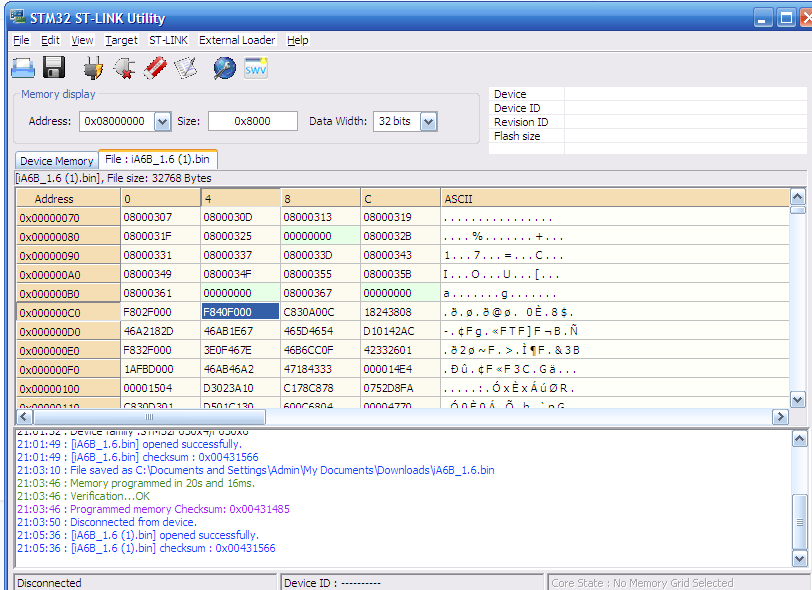Click the log panel scroll-up arrow
This screenshot has height=590, width=812.
coord(800,439)
